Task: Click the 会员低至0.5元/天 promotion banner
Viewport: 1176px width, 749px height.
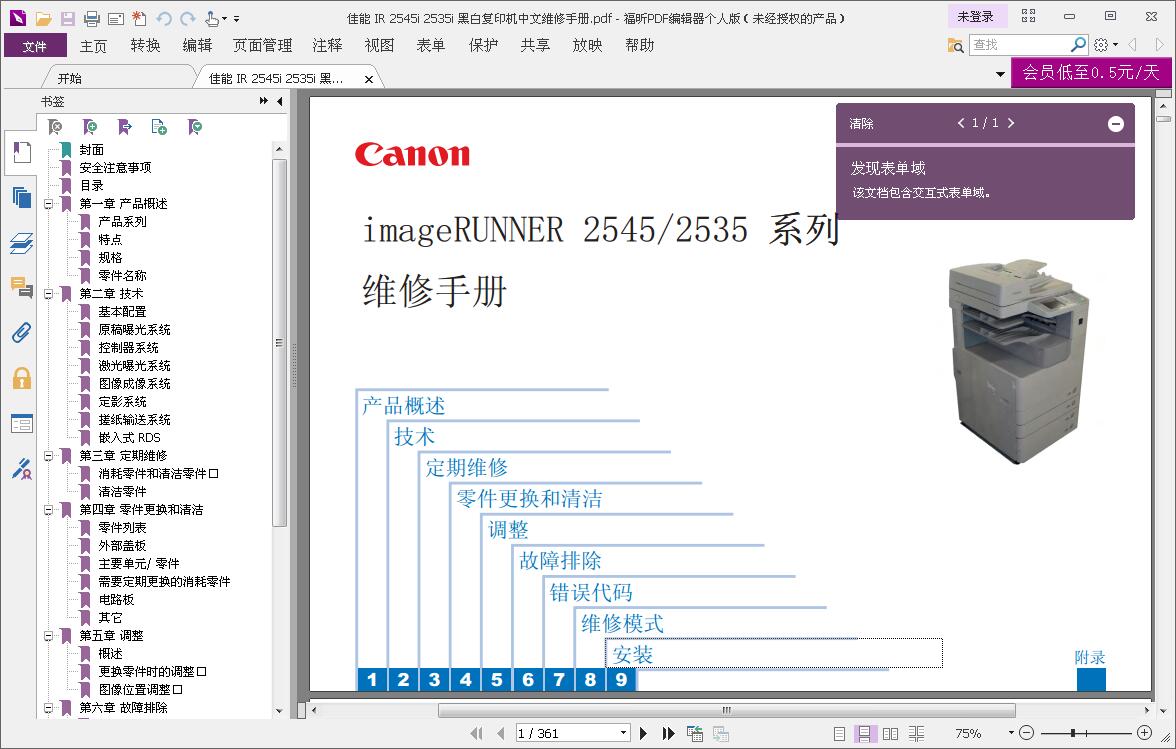Action: click(1090, 73)
